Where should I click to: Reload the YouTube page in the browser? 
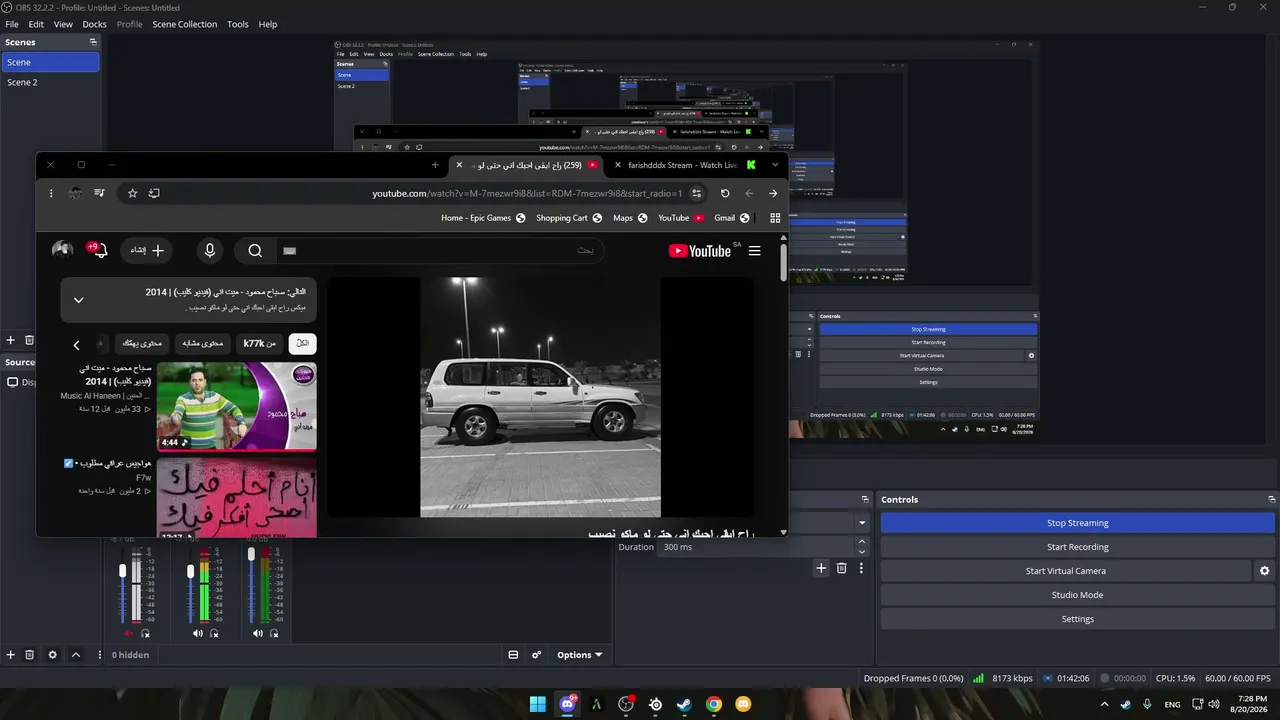725,193
